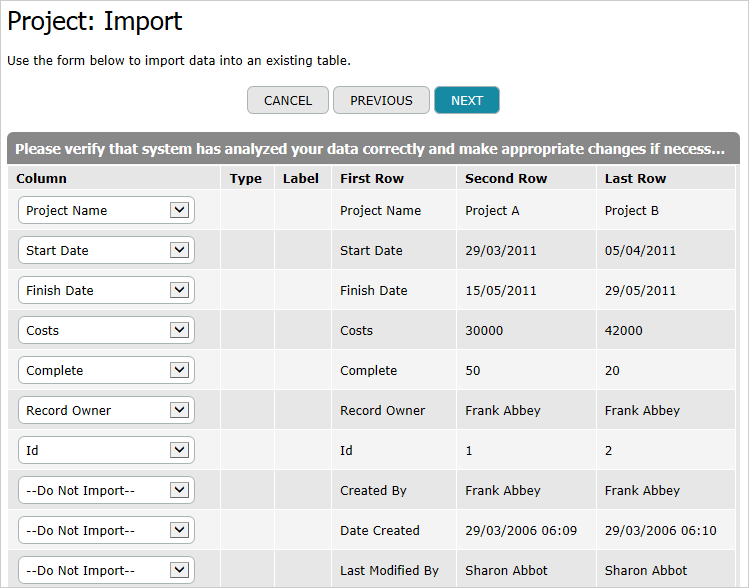Image resolution: width=749 pixels, height=588 pixels.
Task: Open Do Not Import dropdown for Date Created
Action: [x=106, y=530]
